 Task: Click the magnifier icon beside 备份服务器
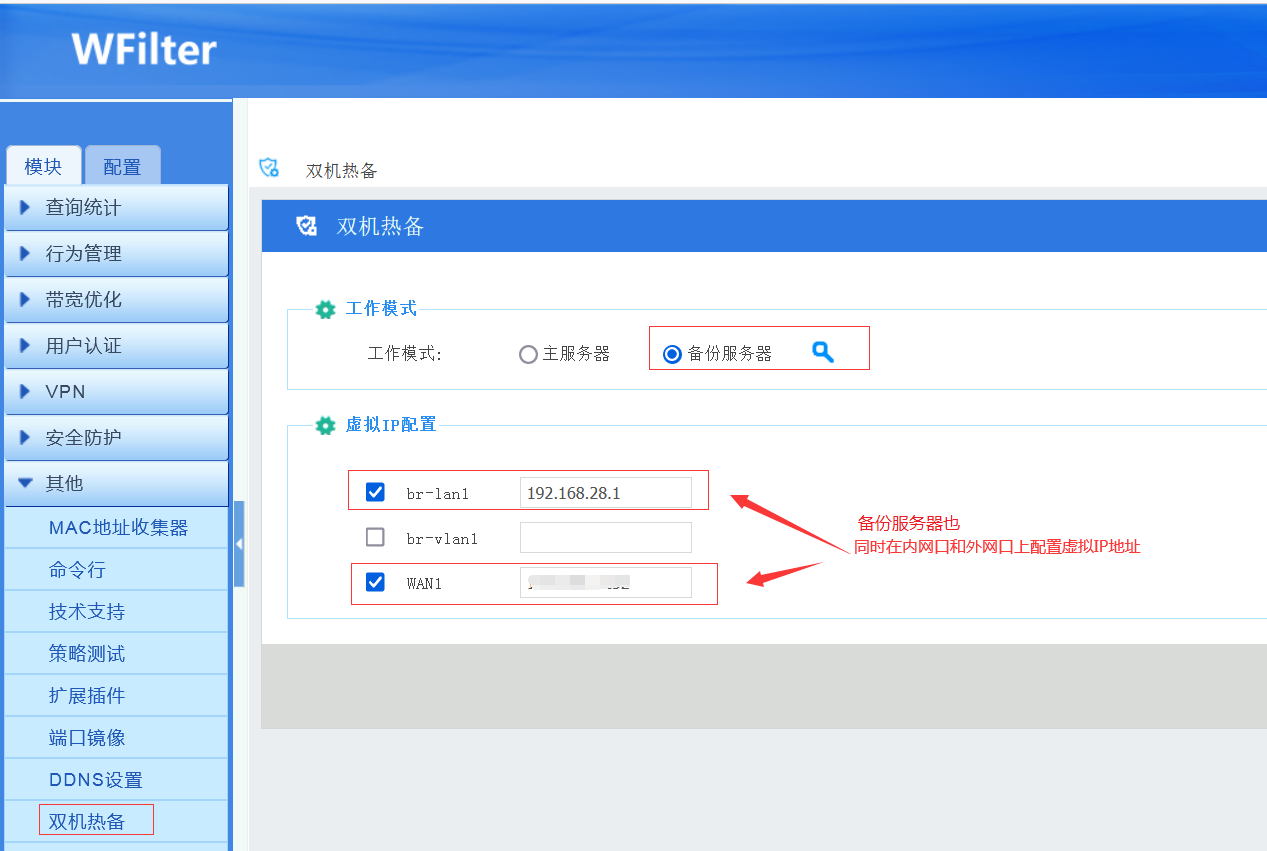coord(822,352)
